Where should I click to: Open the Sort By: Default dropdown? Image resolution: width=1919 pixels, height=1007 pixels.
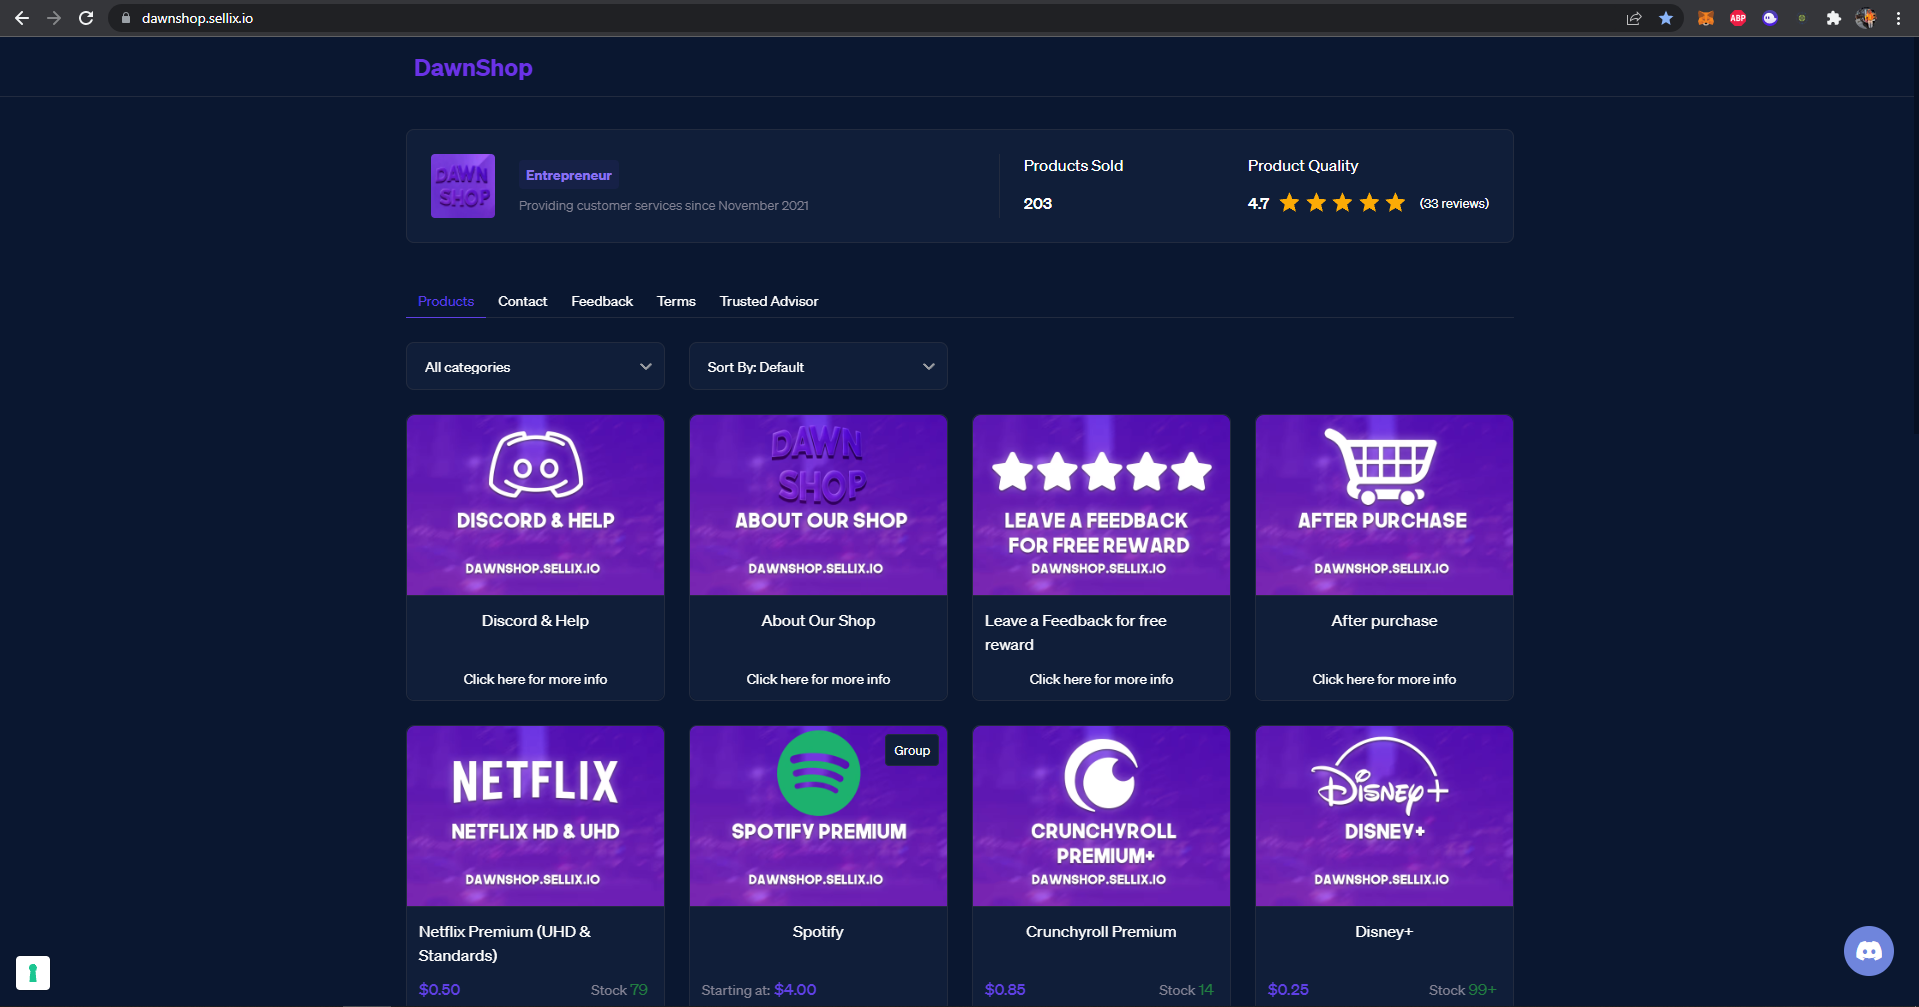tap(818, 367)
